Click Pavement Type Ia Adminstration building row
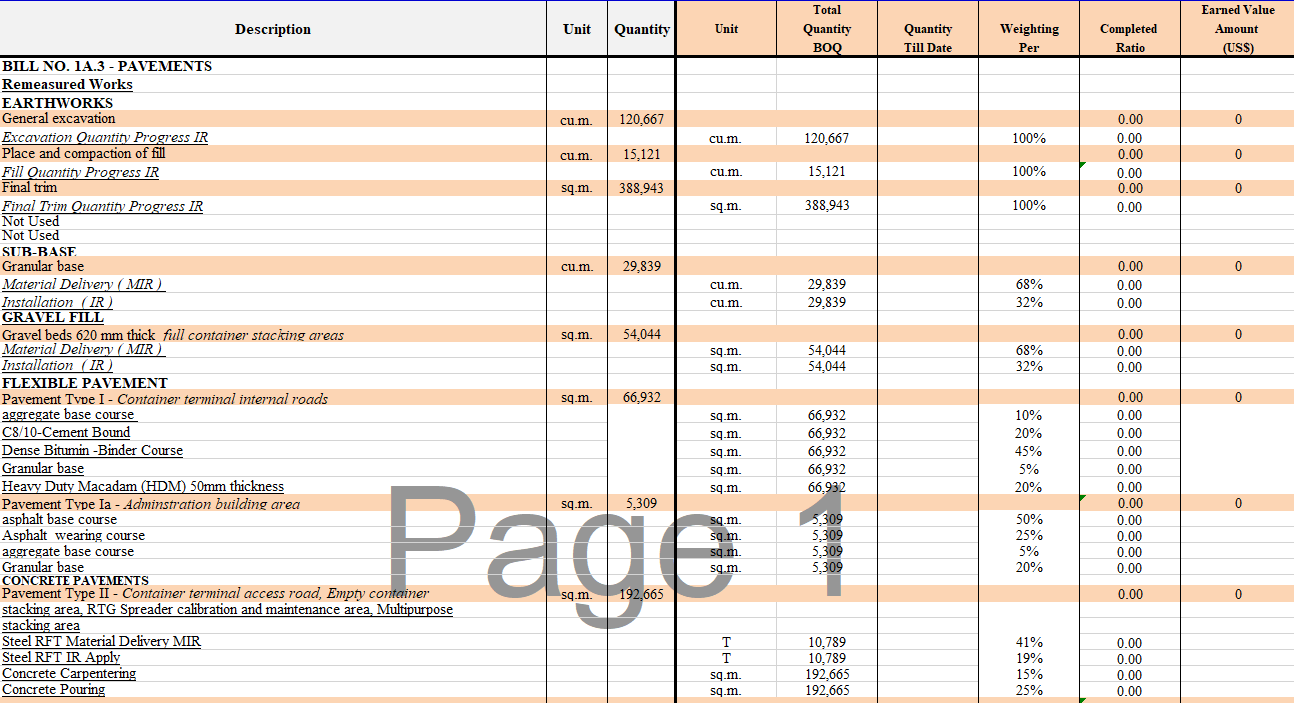 pos(151,503)
